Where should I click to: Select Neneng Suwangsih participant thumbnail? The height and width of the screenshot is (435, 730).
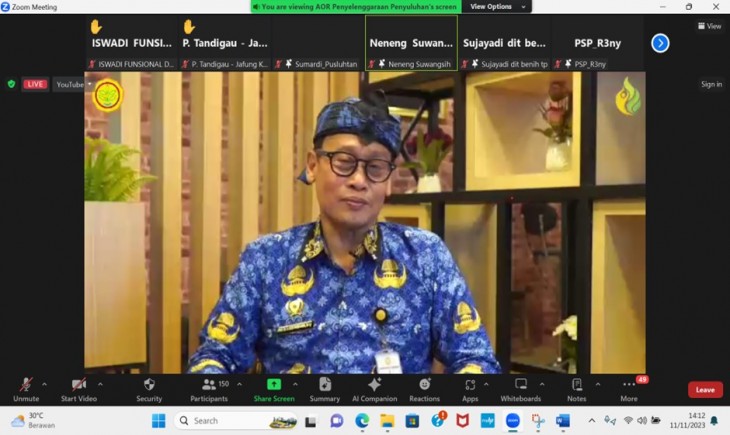[x=411, y=43]
